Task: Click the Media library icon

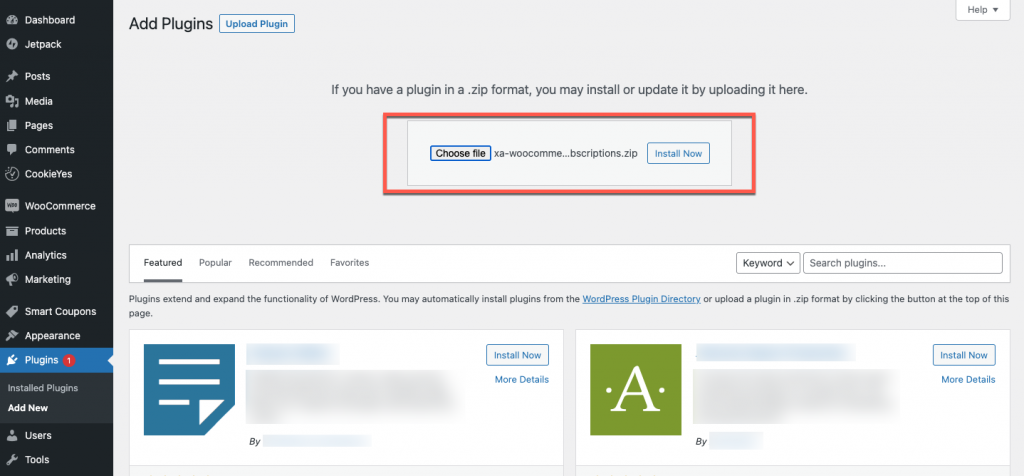Action: click(x=12, y=101)
